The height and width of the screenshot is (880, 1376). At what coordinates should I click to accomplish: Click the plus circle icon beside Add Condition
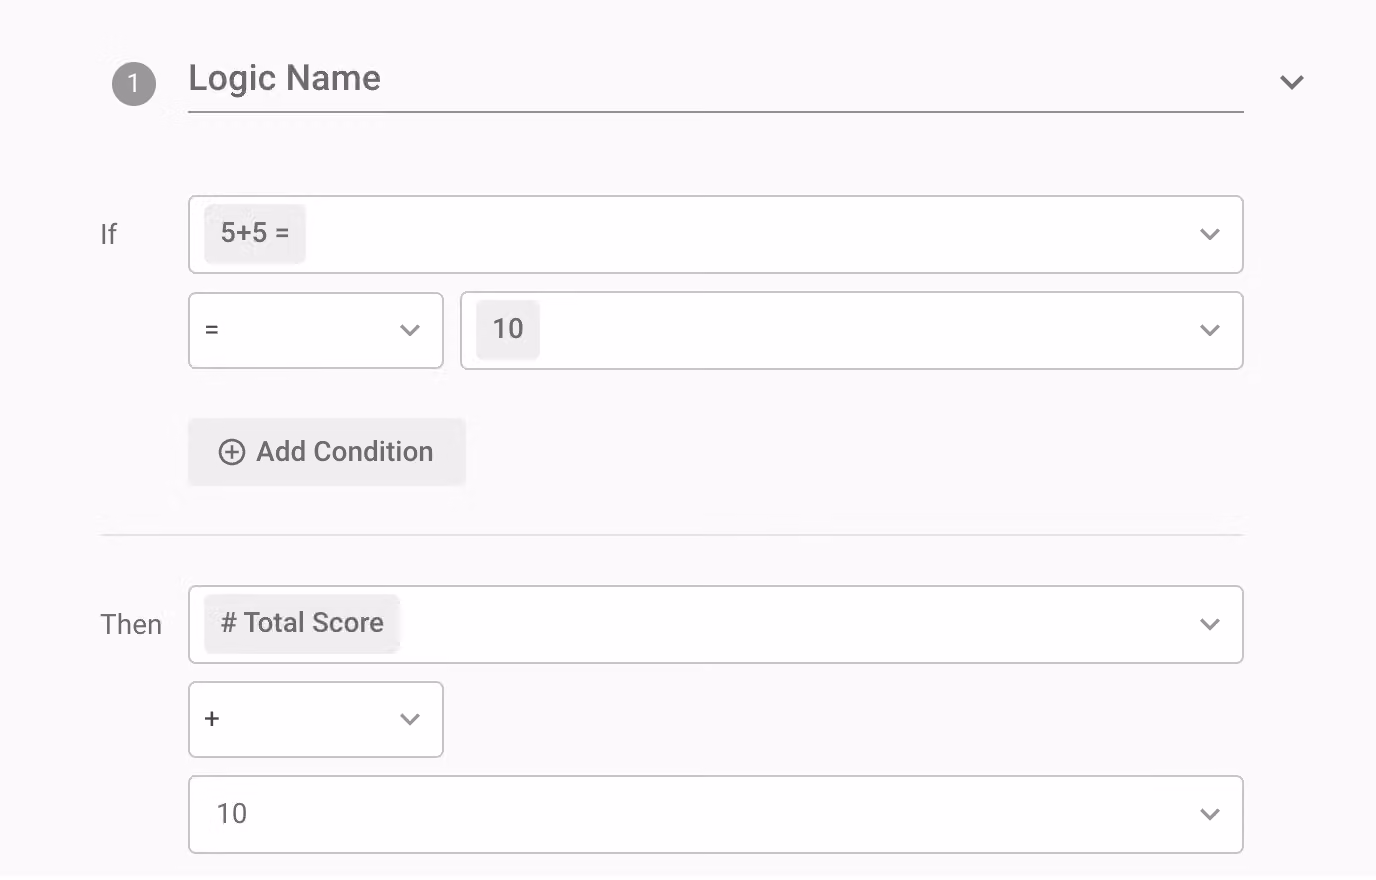tap(231, 452)
